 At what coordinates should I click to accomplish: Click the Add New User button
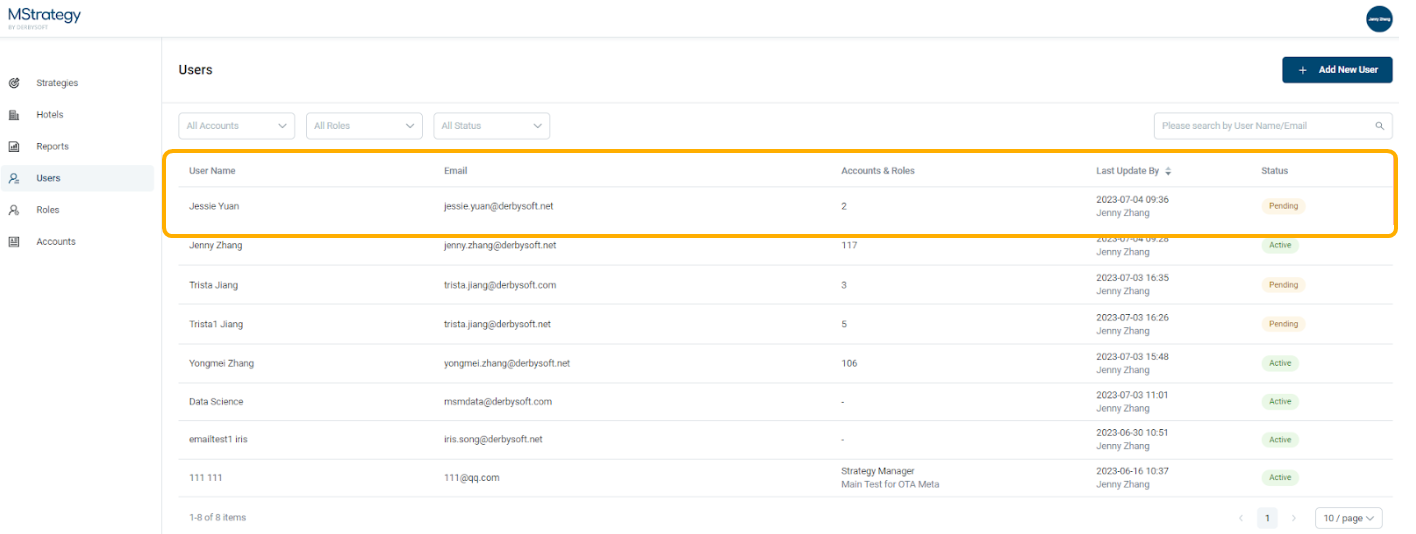(1337, 70)
